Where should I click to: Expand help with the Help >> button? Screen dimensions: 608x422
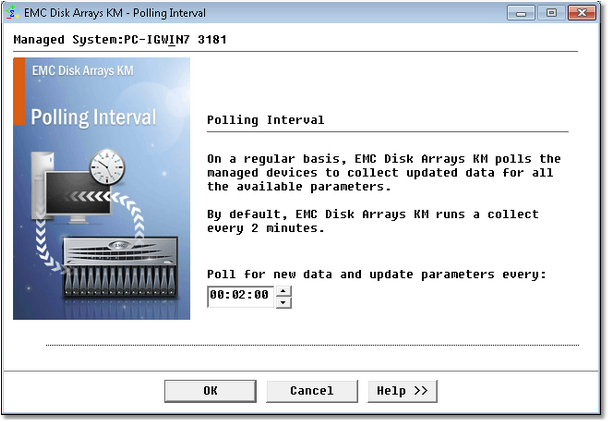402,391
